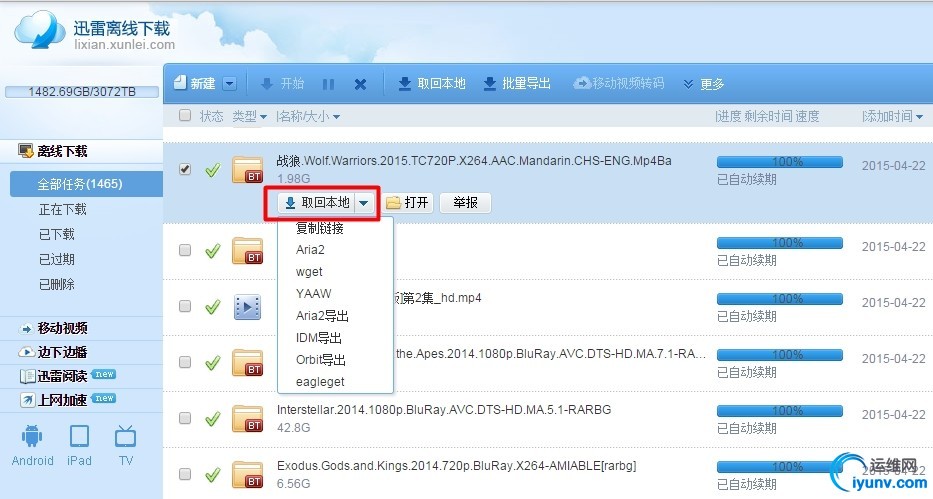
Task: Click BT folder icon of Interstellar task
Action: tap(248, 418)
